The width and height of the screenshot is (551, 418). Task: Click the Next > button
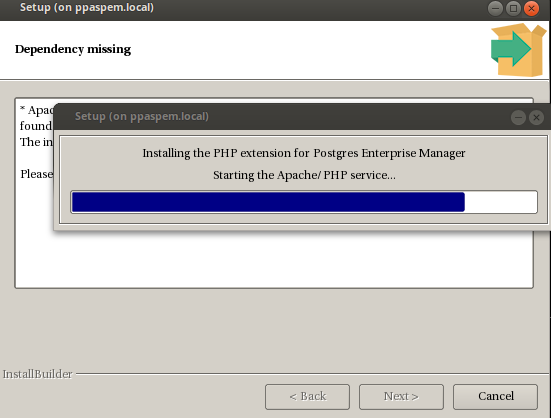(401, 397)
